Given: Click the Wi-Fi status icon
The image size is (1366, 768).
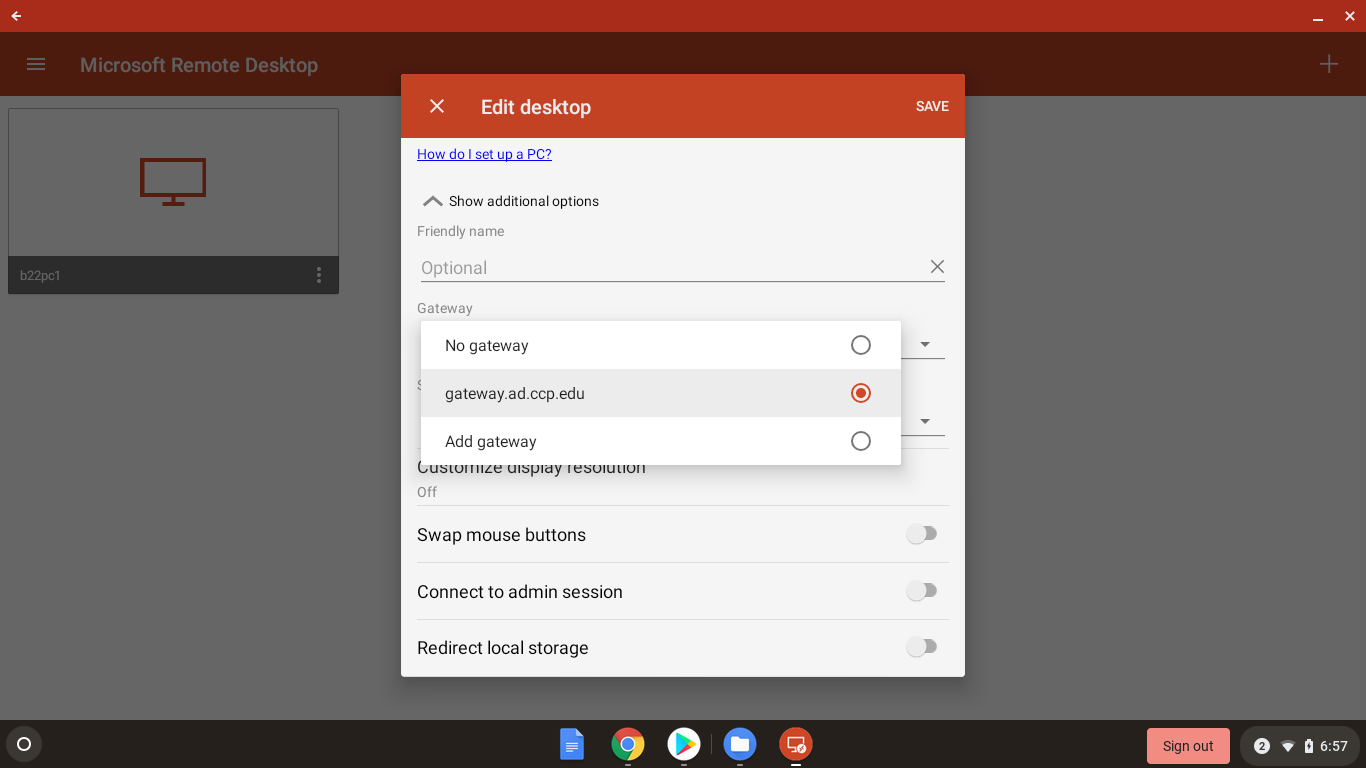Looking at the screenshot, I should (x=1288, y=746).
